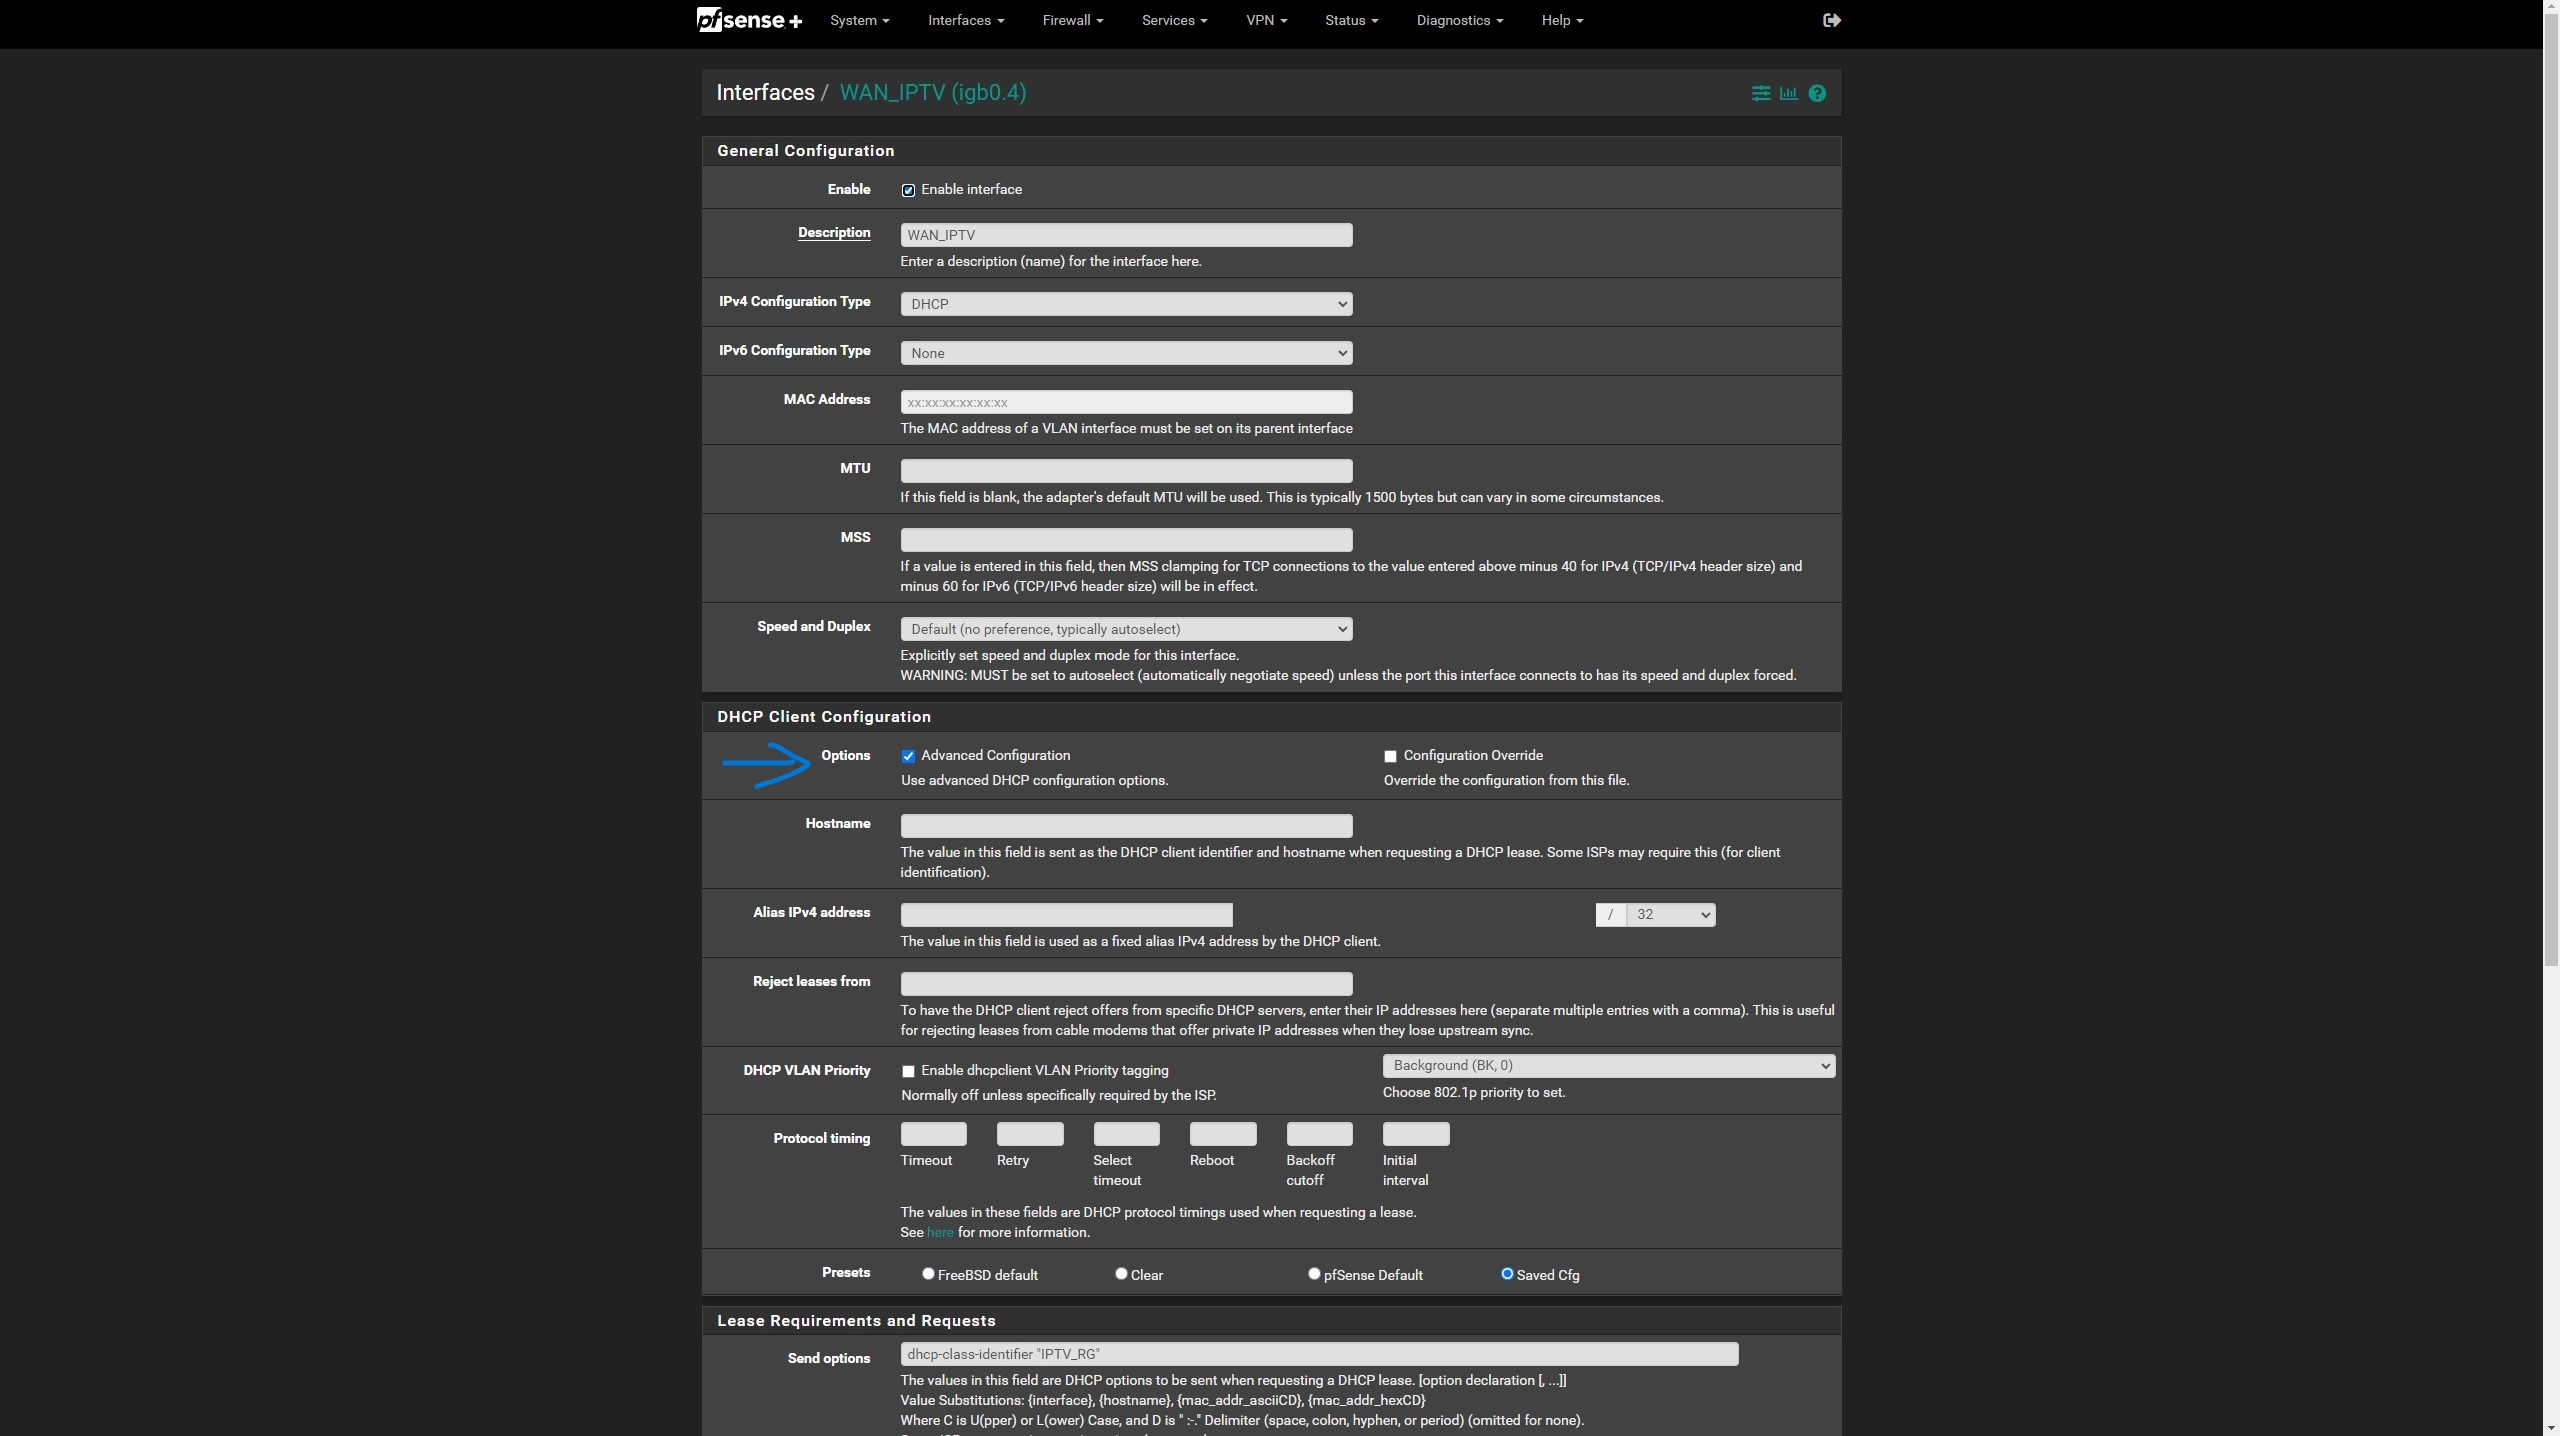Uncheck the Enable interface checkbox
Viewport: 2560px width, 1436px height.
point(908,190)
